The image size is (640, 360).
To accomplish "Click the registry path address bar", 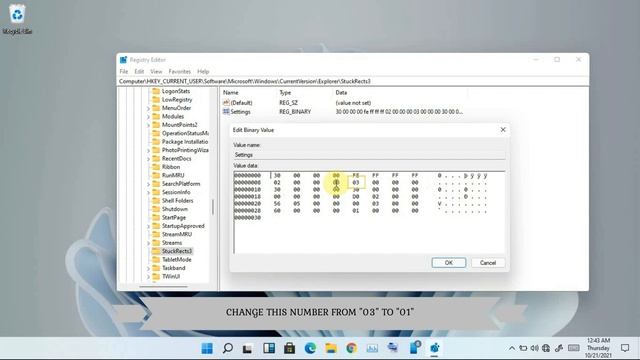I will 353,81.
